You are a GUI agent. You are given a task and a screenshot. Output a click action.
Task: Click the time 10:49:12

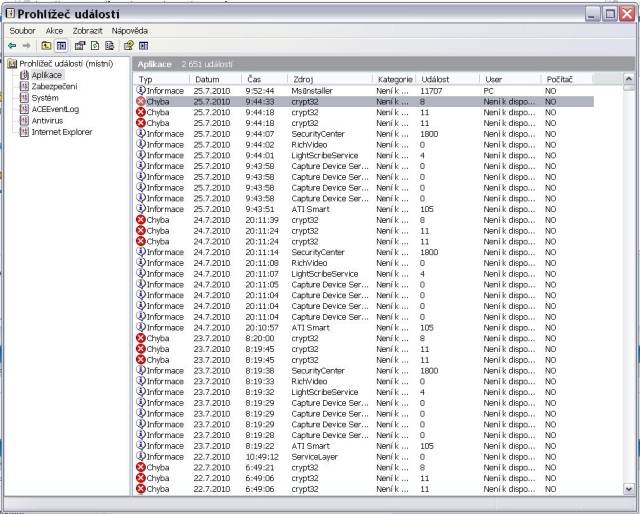262,457
